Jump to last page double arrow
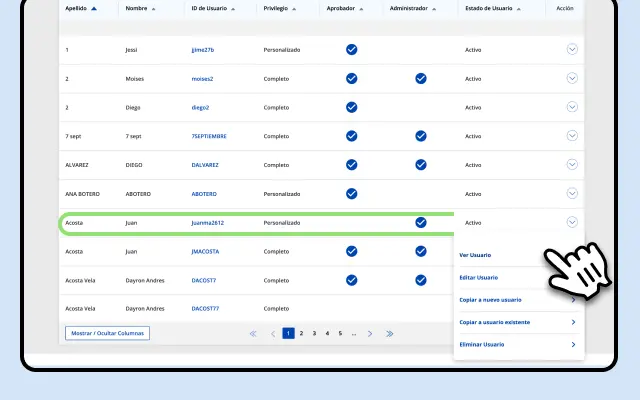640x400 pixels. pyautogui.click(x=389, y=333)
